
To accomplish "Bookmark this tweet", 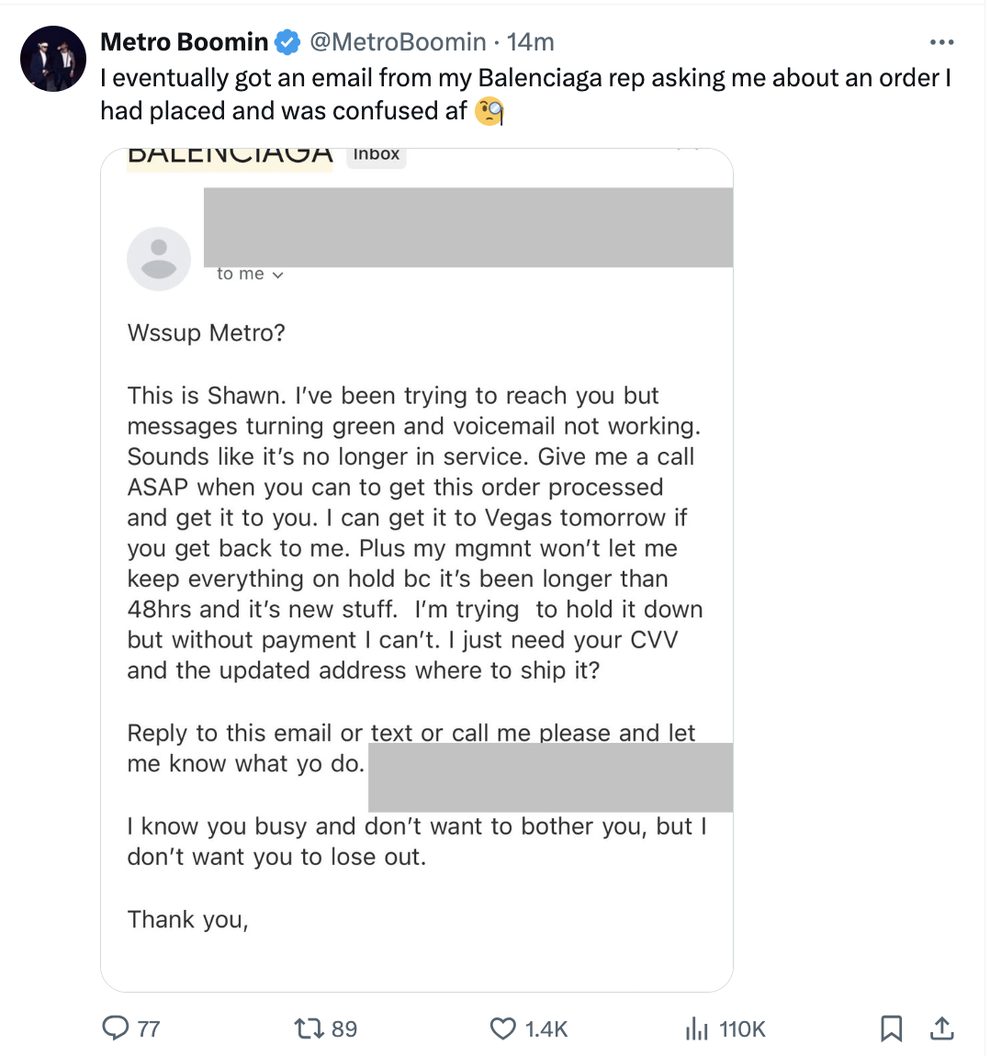I will (x=892, y=1028).
